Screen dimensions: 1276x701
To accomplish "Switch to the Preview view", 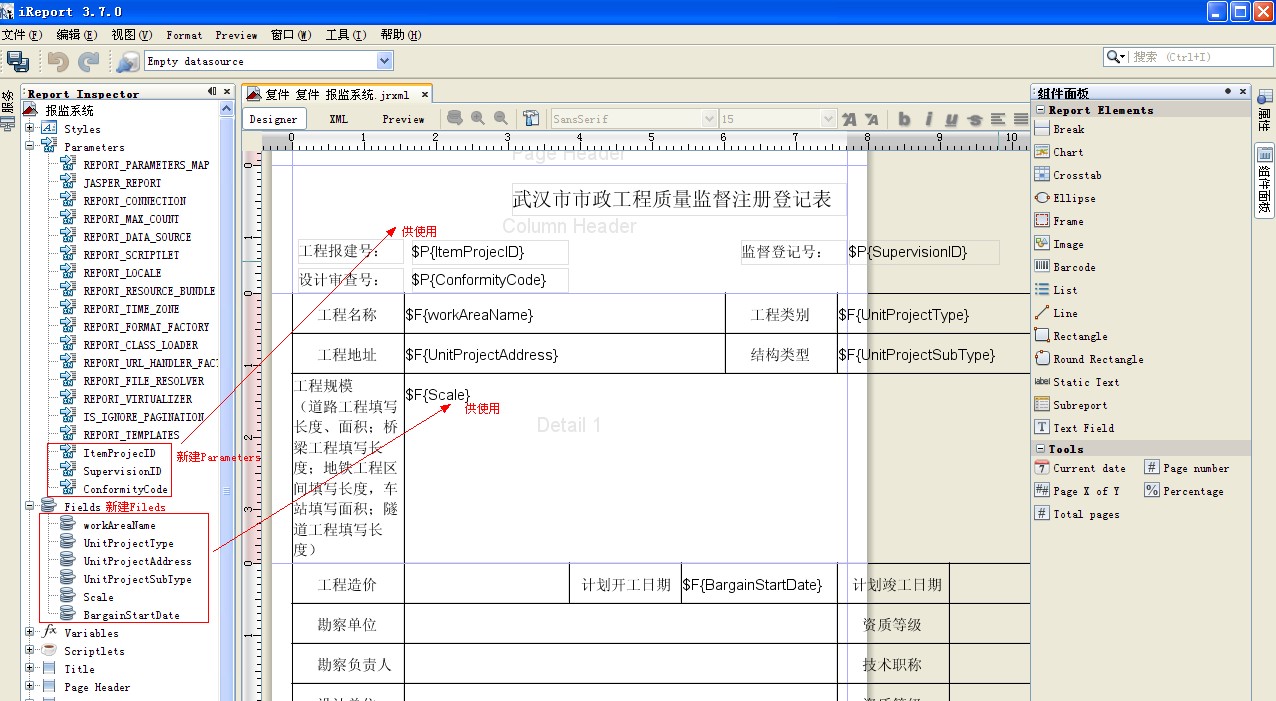I will click(x=403, y=119).
